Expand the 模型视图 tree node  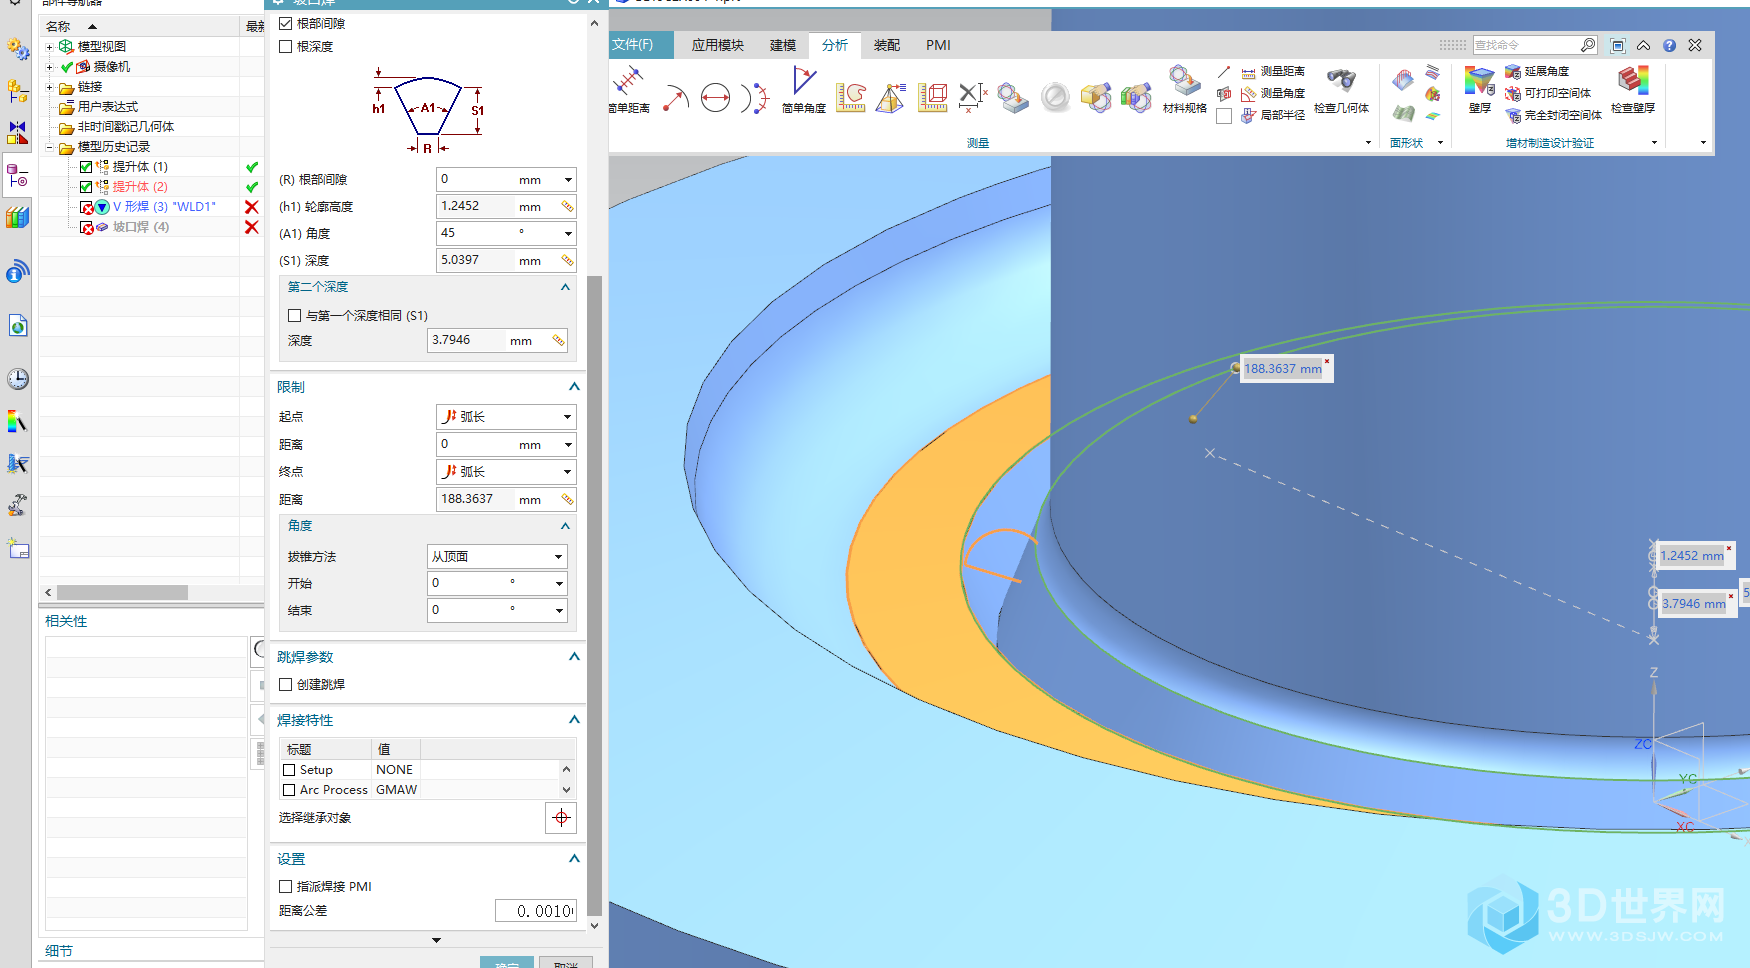[x=50, y=47]
